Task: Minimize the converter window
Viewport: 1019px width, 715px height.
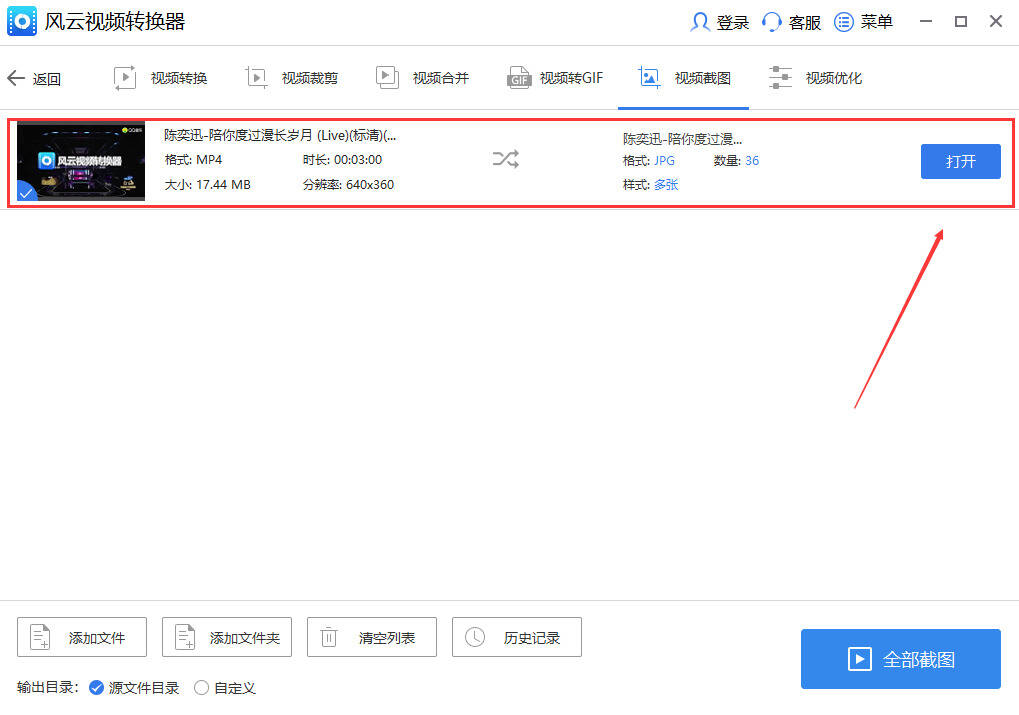Action: [x=926, y=21]
